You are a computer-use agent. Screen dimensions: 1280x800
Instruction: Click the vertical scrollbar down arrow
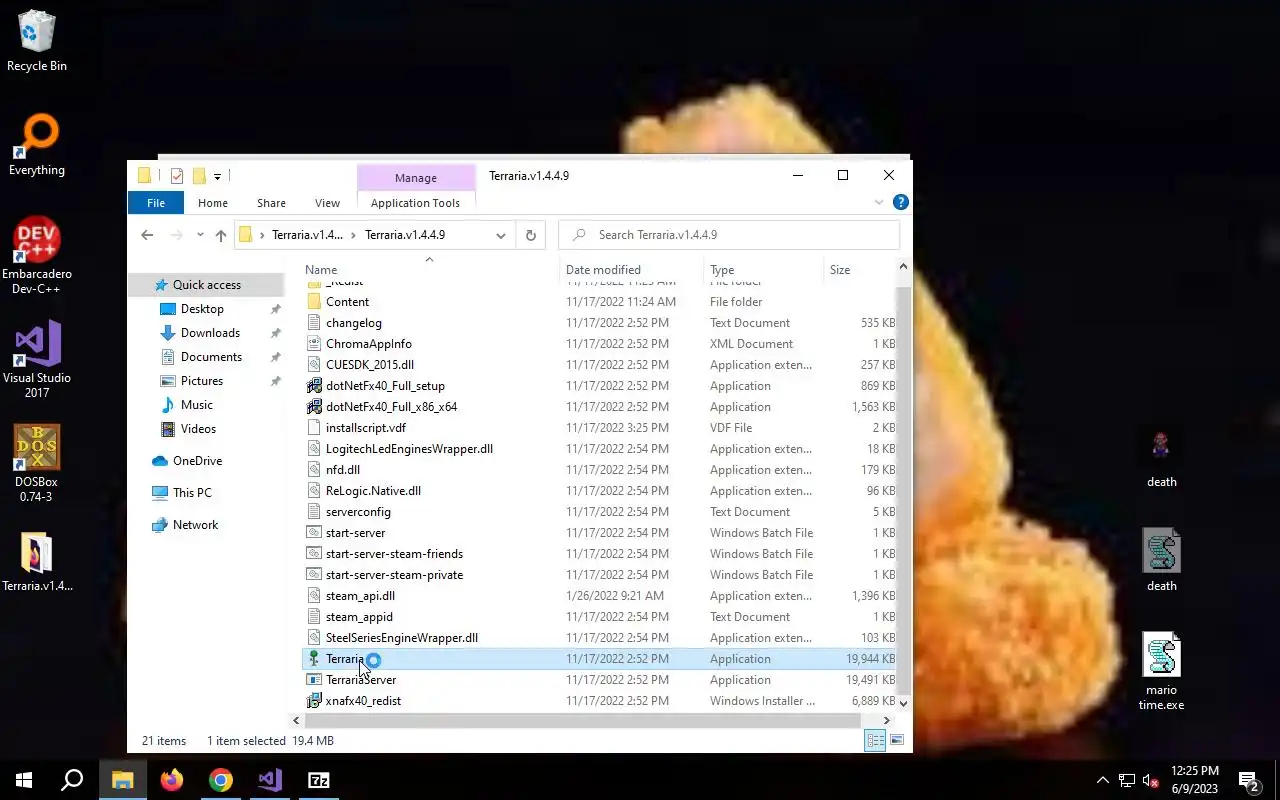(x=904, y=703)
